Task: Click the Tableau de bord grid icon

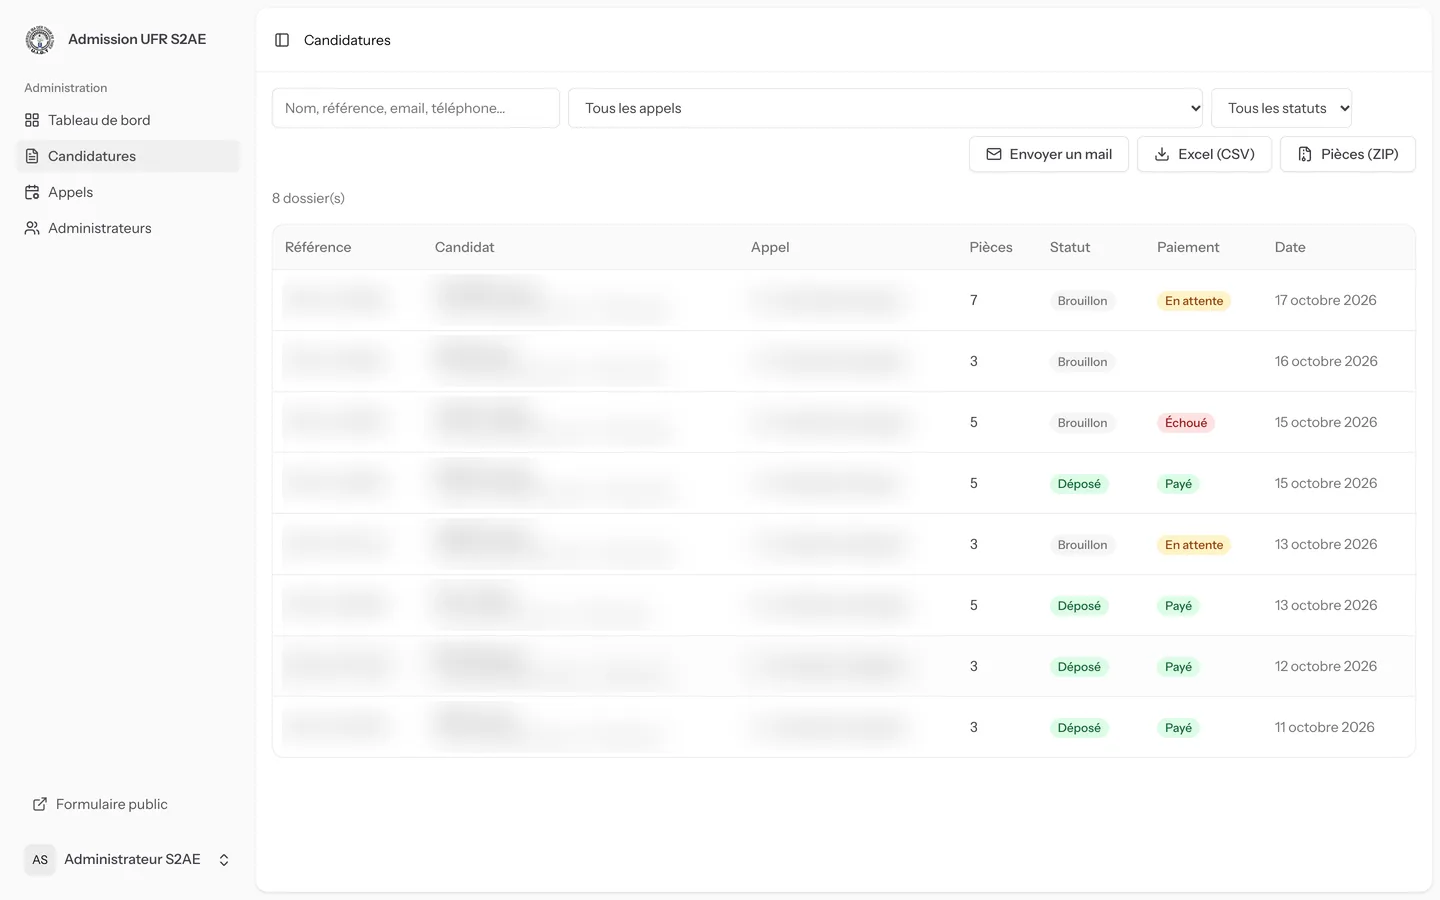Action: (32, 120)
